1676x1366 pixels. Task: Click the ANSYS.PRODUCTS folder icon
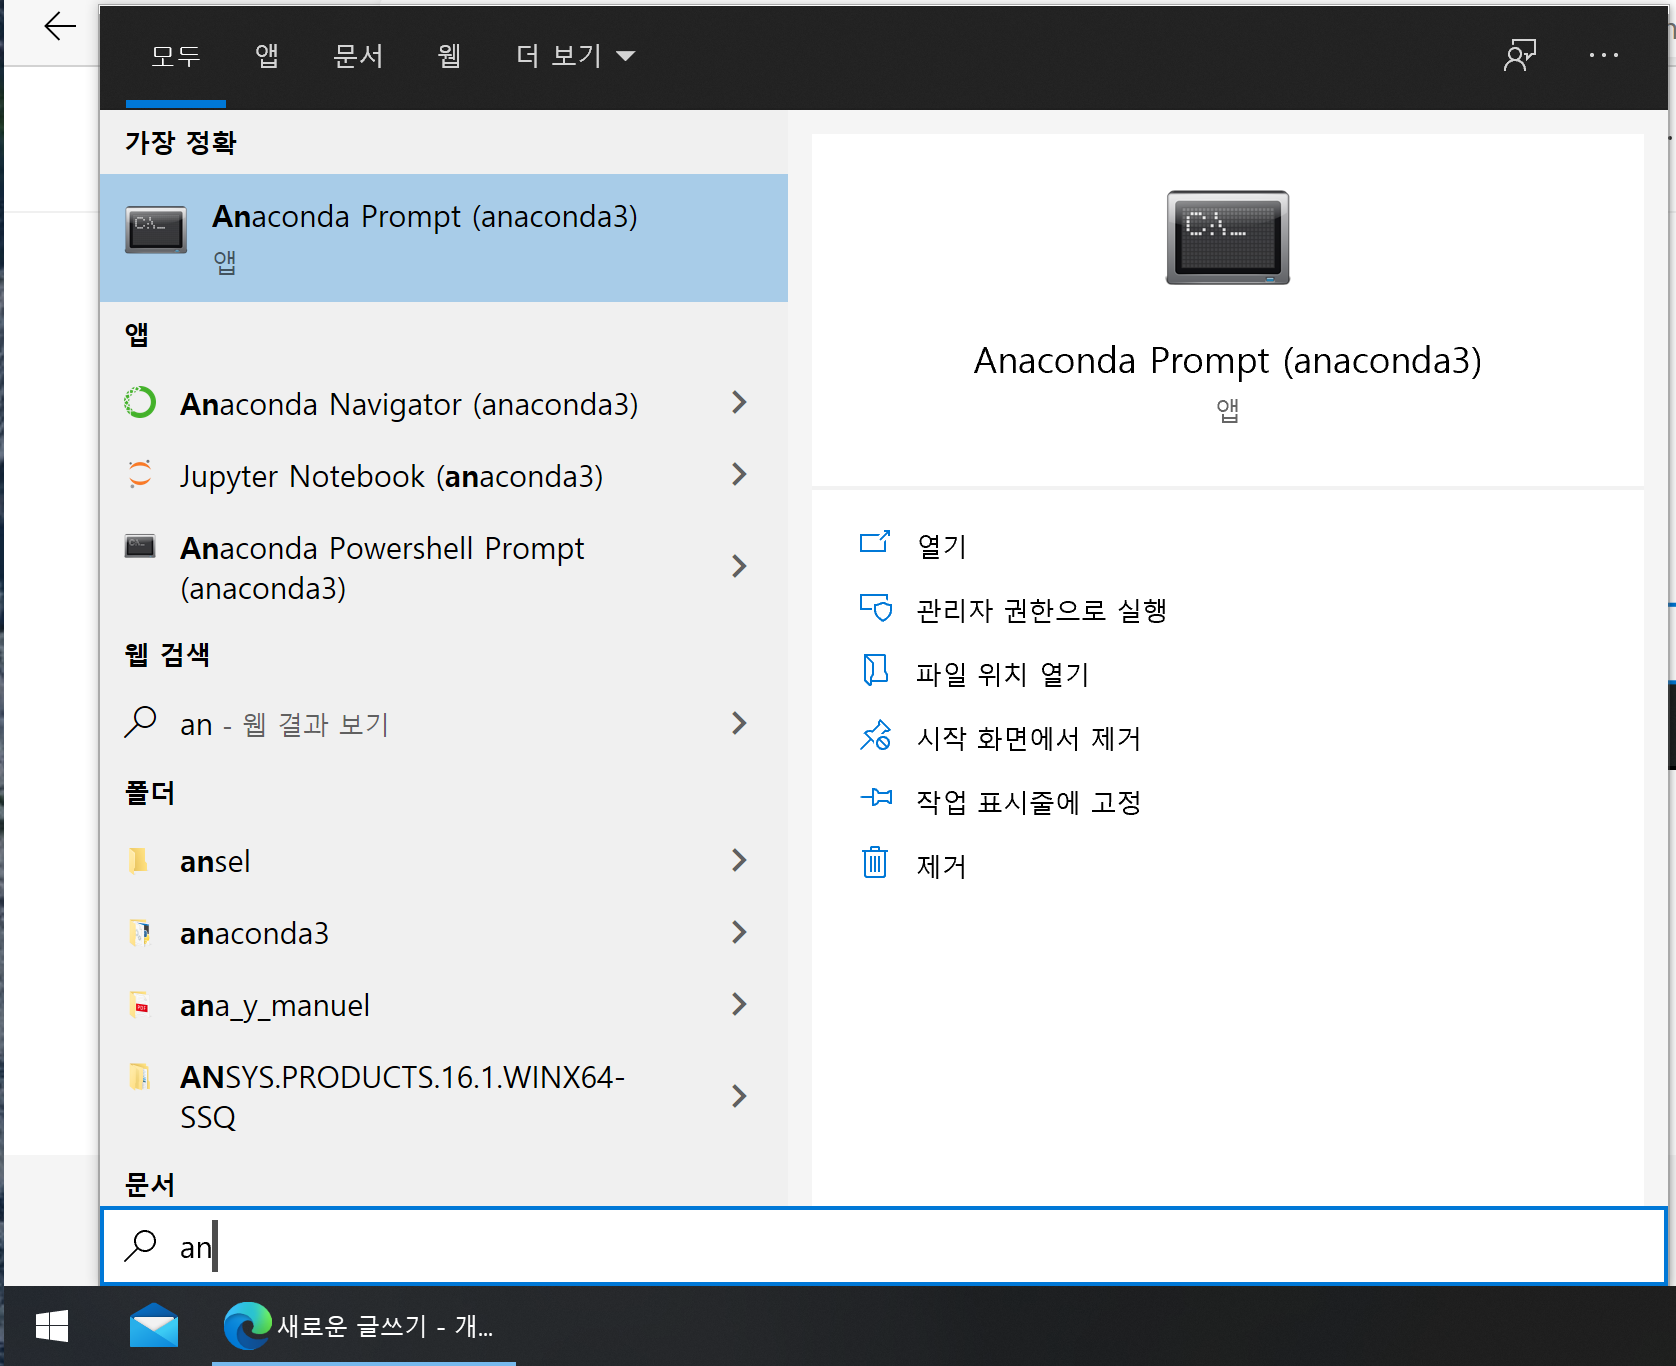coord(140,1076)
